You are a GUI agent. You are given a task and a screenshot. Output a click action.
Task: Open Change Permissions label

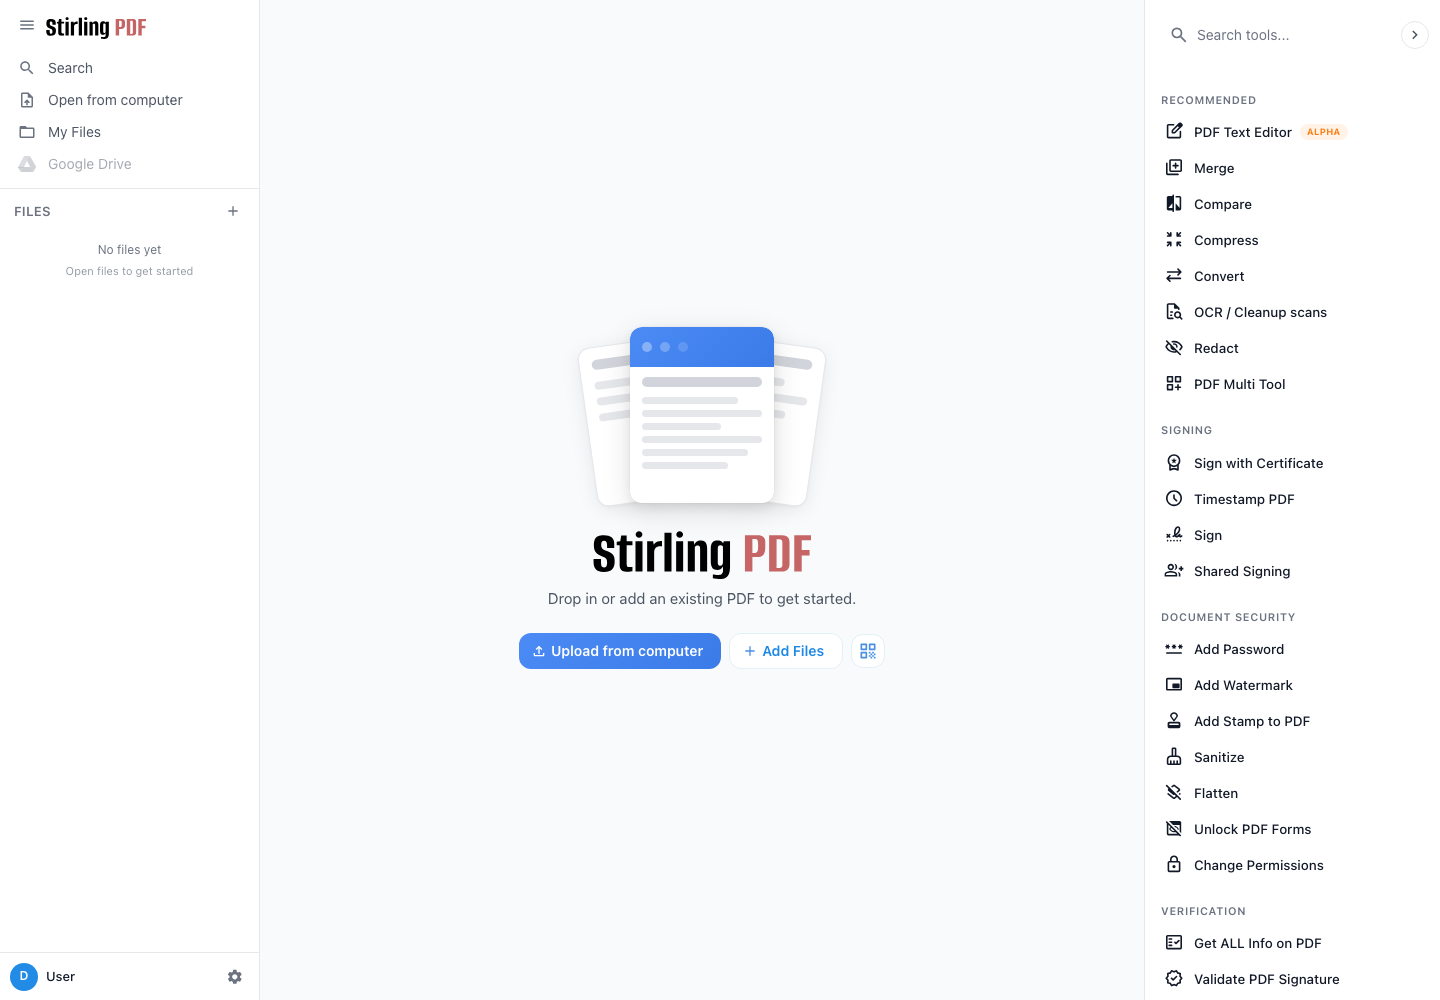coord(1258,865)
